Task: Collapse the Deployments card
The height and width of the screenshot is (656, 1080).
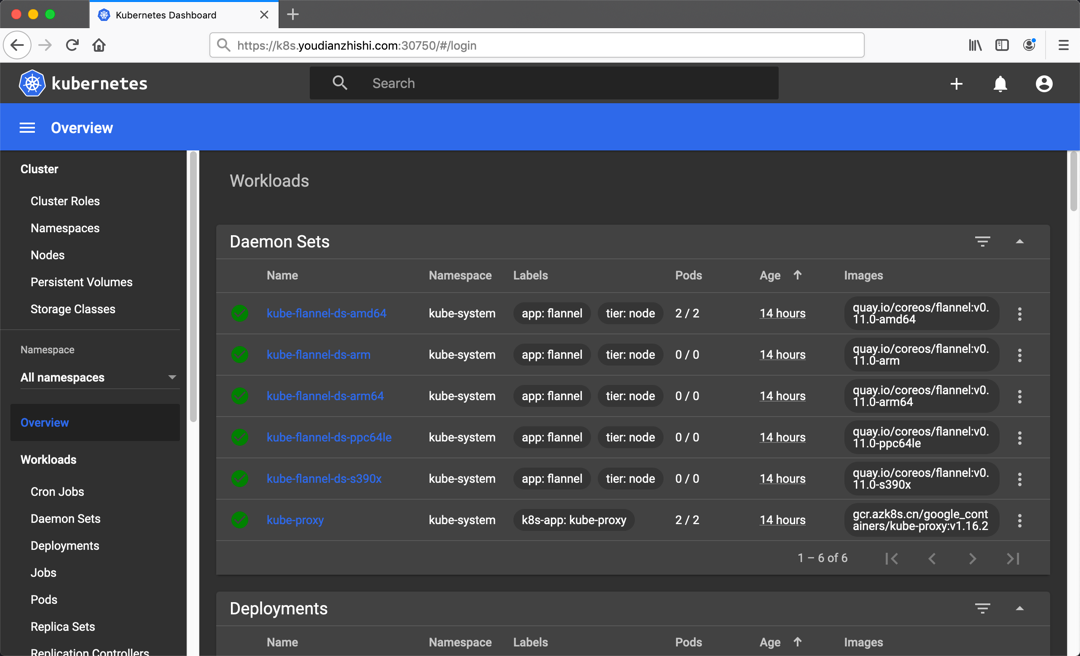Action: tap(1019, 608)
